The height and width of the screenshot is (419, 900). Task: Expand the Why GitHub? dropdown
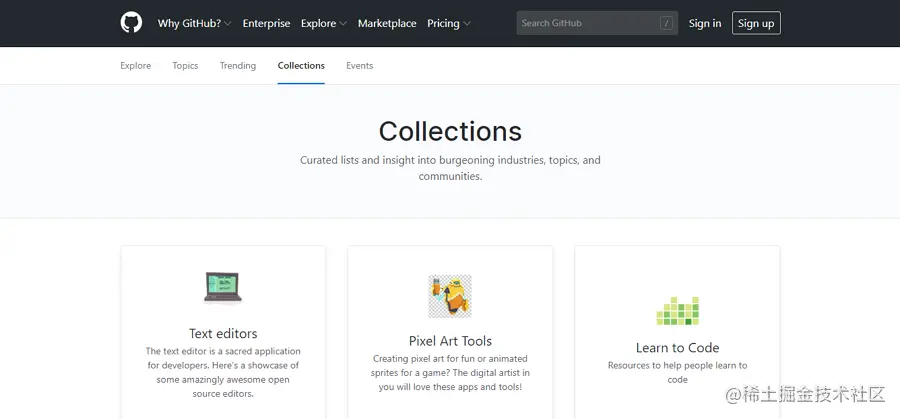(195, 24)
